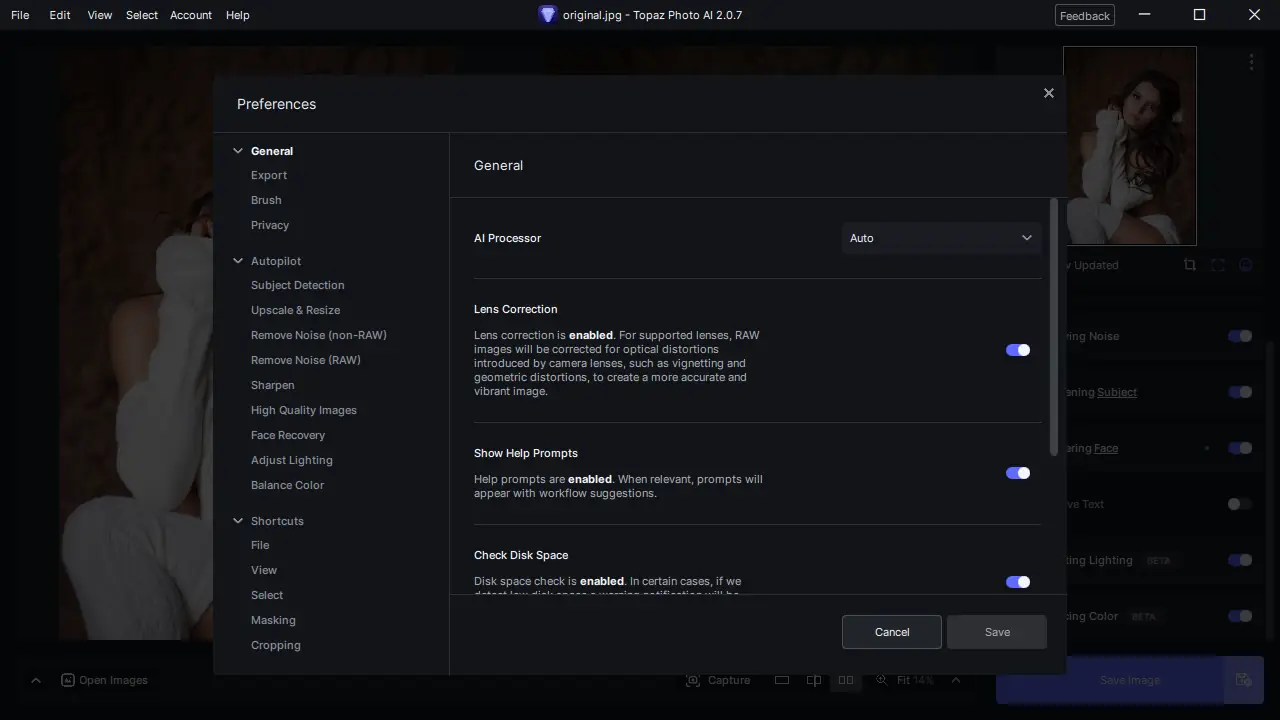The image size is (1280, 720).
Task: Select the split view layout icon
Action: click(x=814, y=680)
